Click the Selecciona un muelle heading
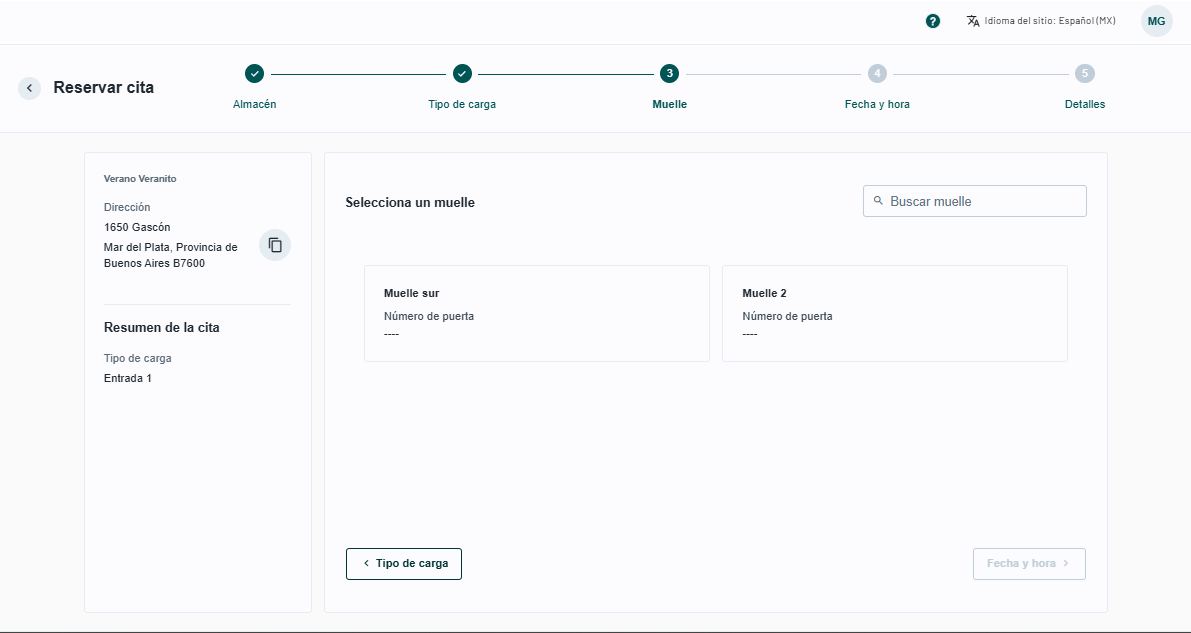The width and height of the screenshot is (1191, 633). click(x=410, y=203)
